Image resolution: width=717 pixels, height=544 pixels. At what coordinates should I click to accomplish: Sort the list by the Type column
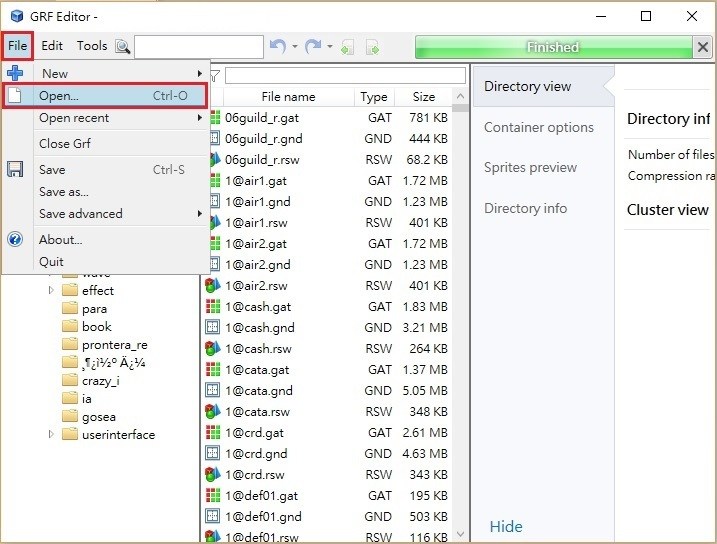coord(374,97)
